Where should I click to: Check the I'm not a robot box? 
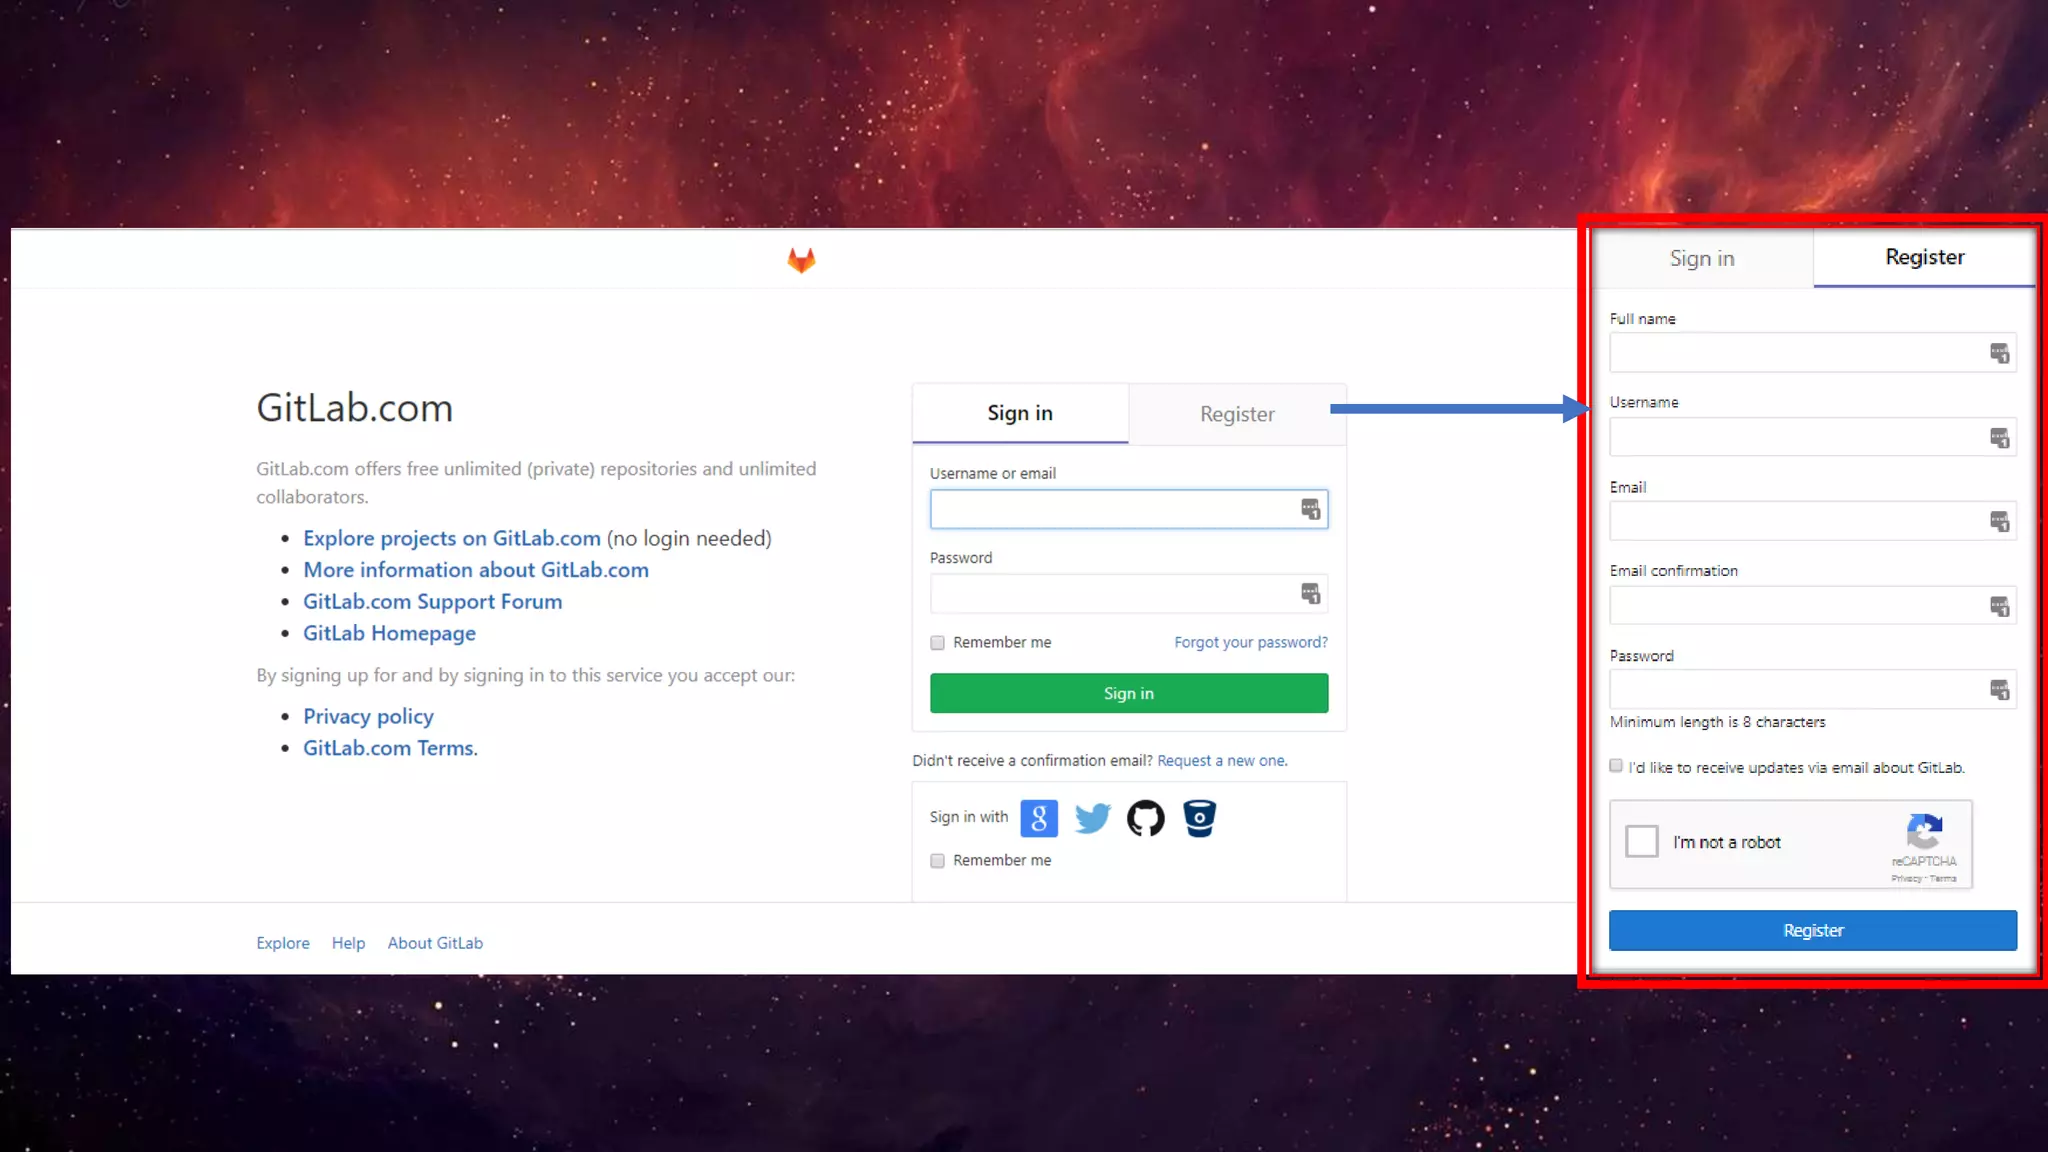tap(1641, 841)
